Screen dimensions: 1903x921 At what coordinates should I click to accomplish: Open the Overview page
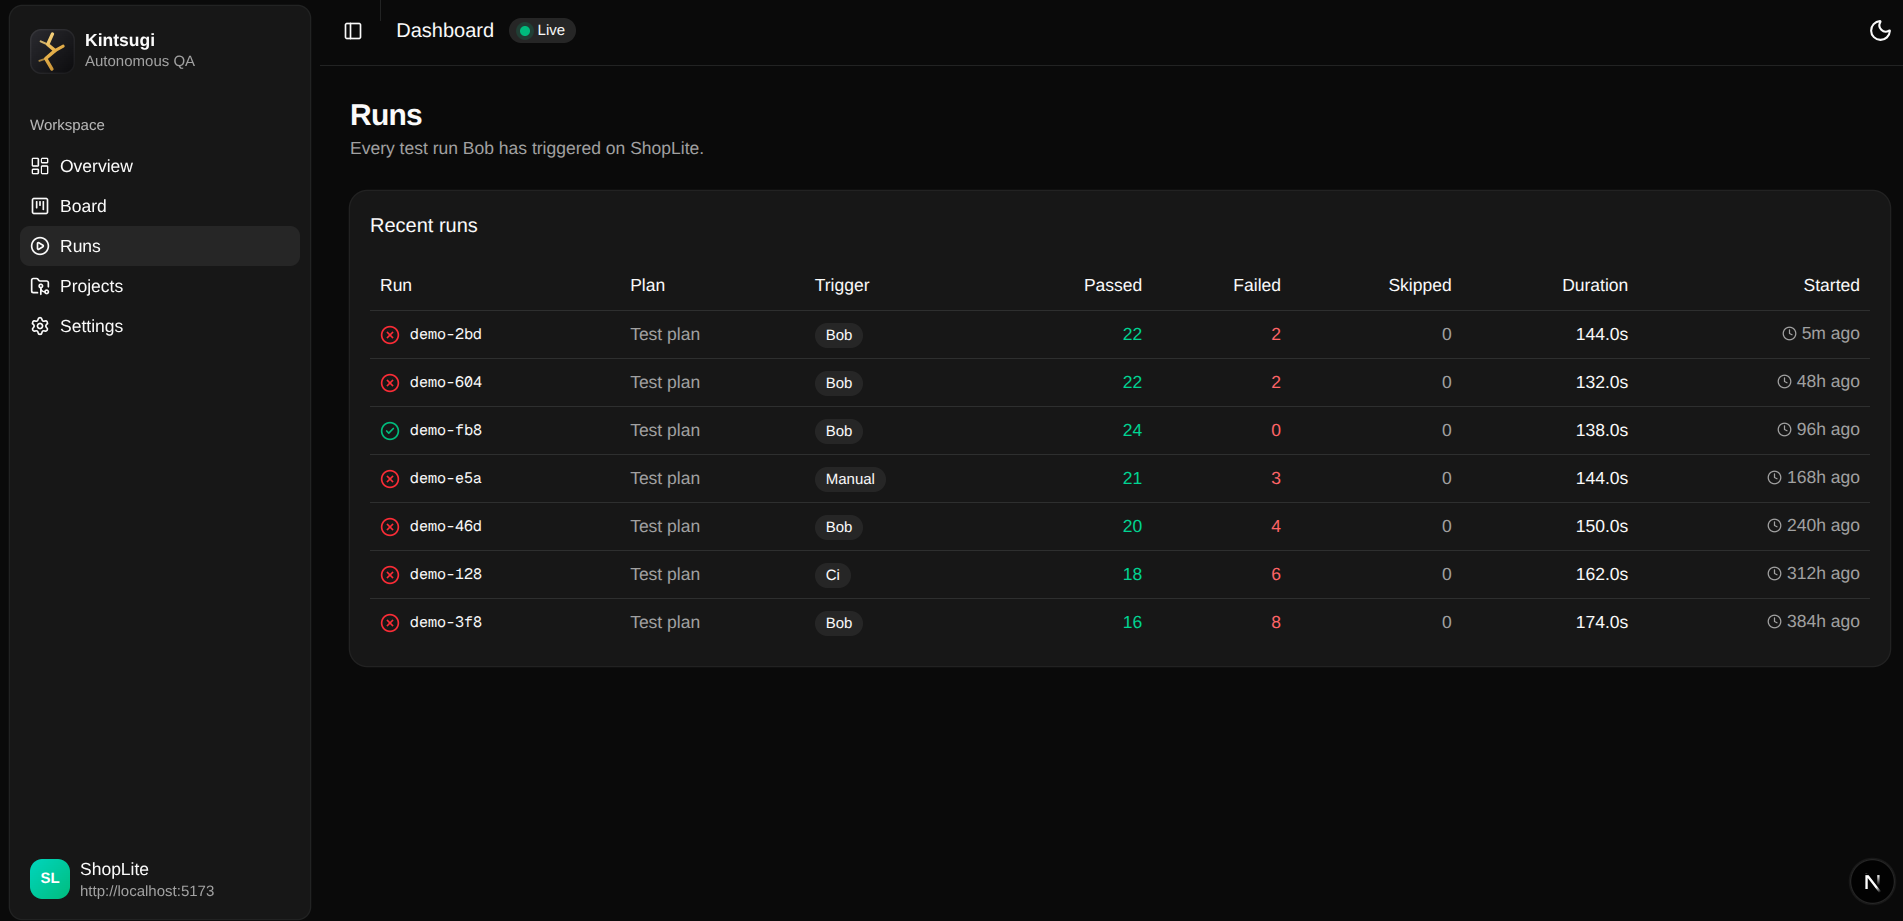160,166
